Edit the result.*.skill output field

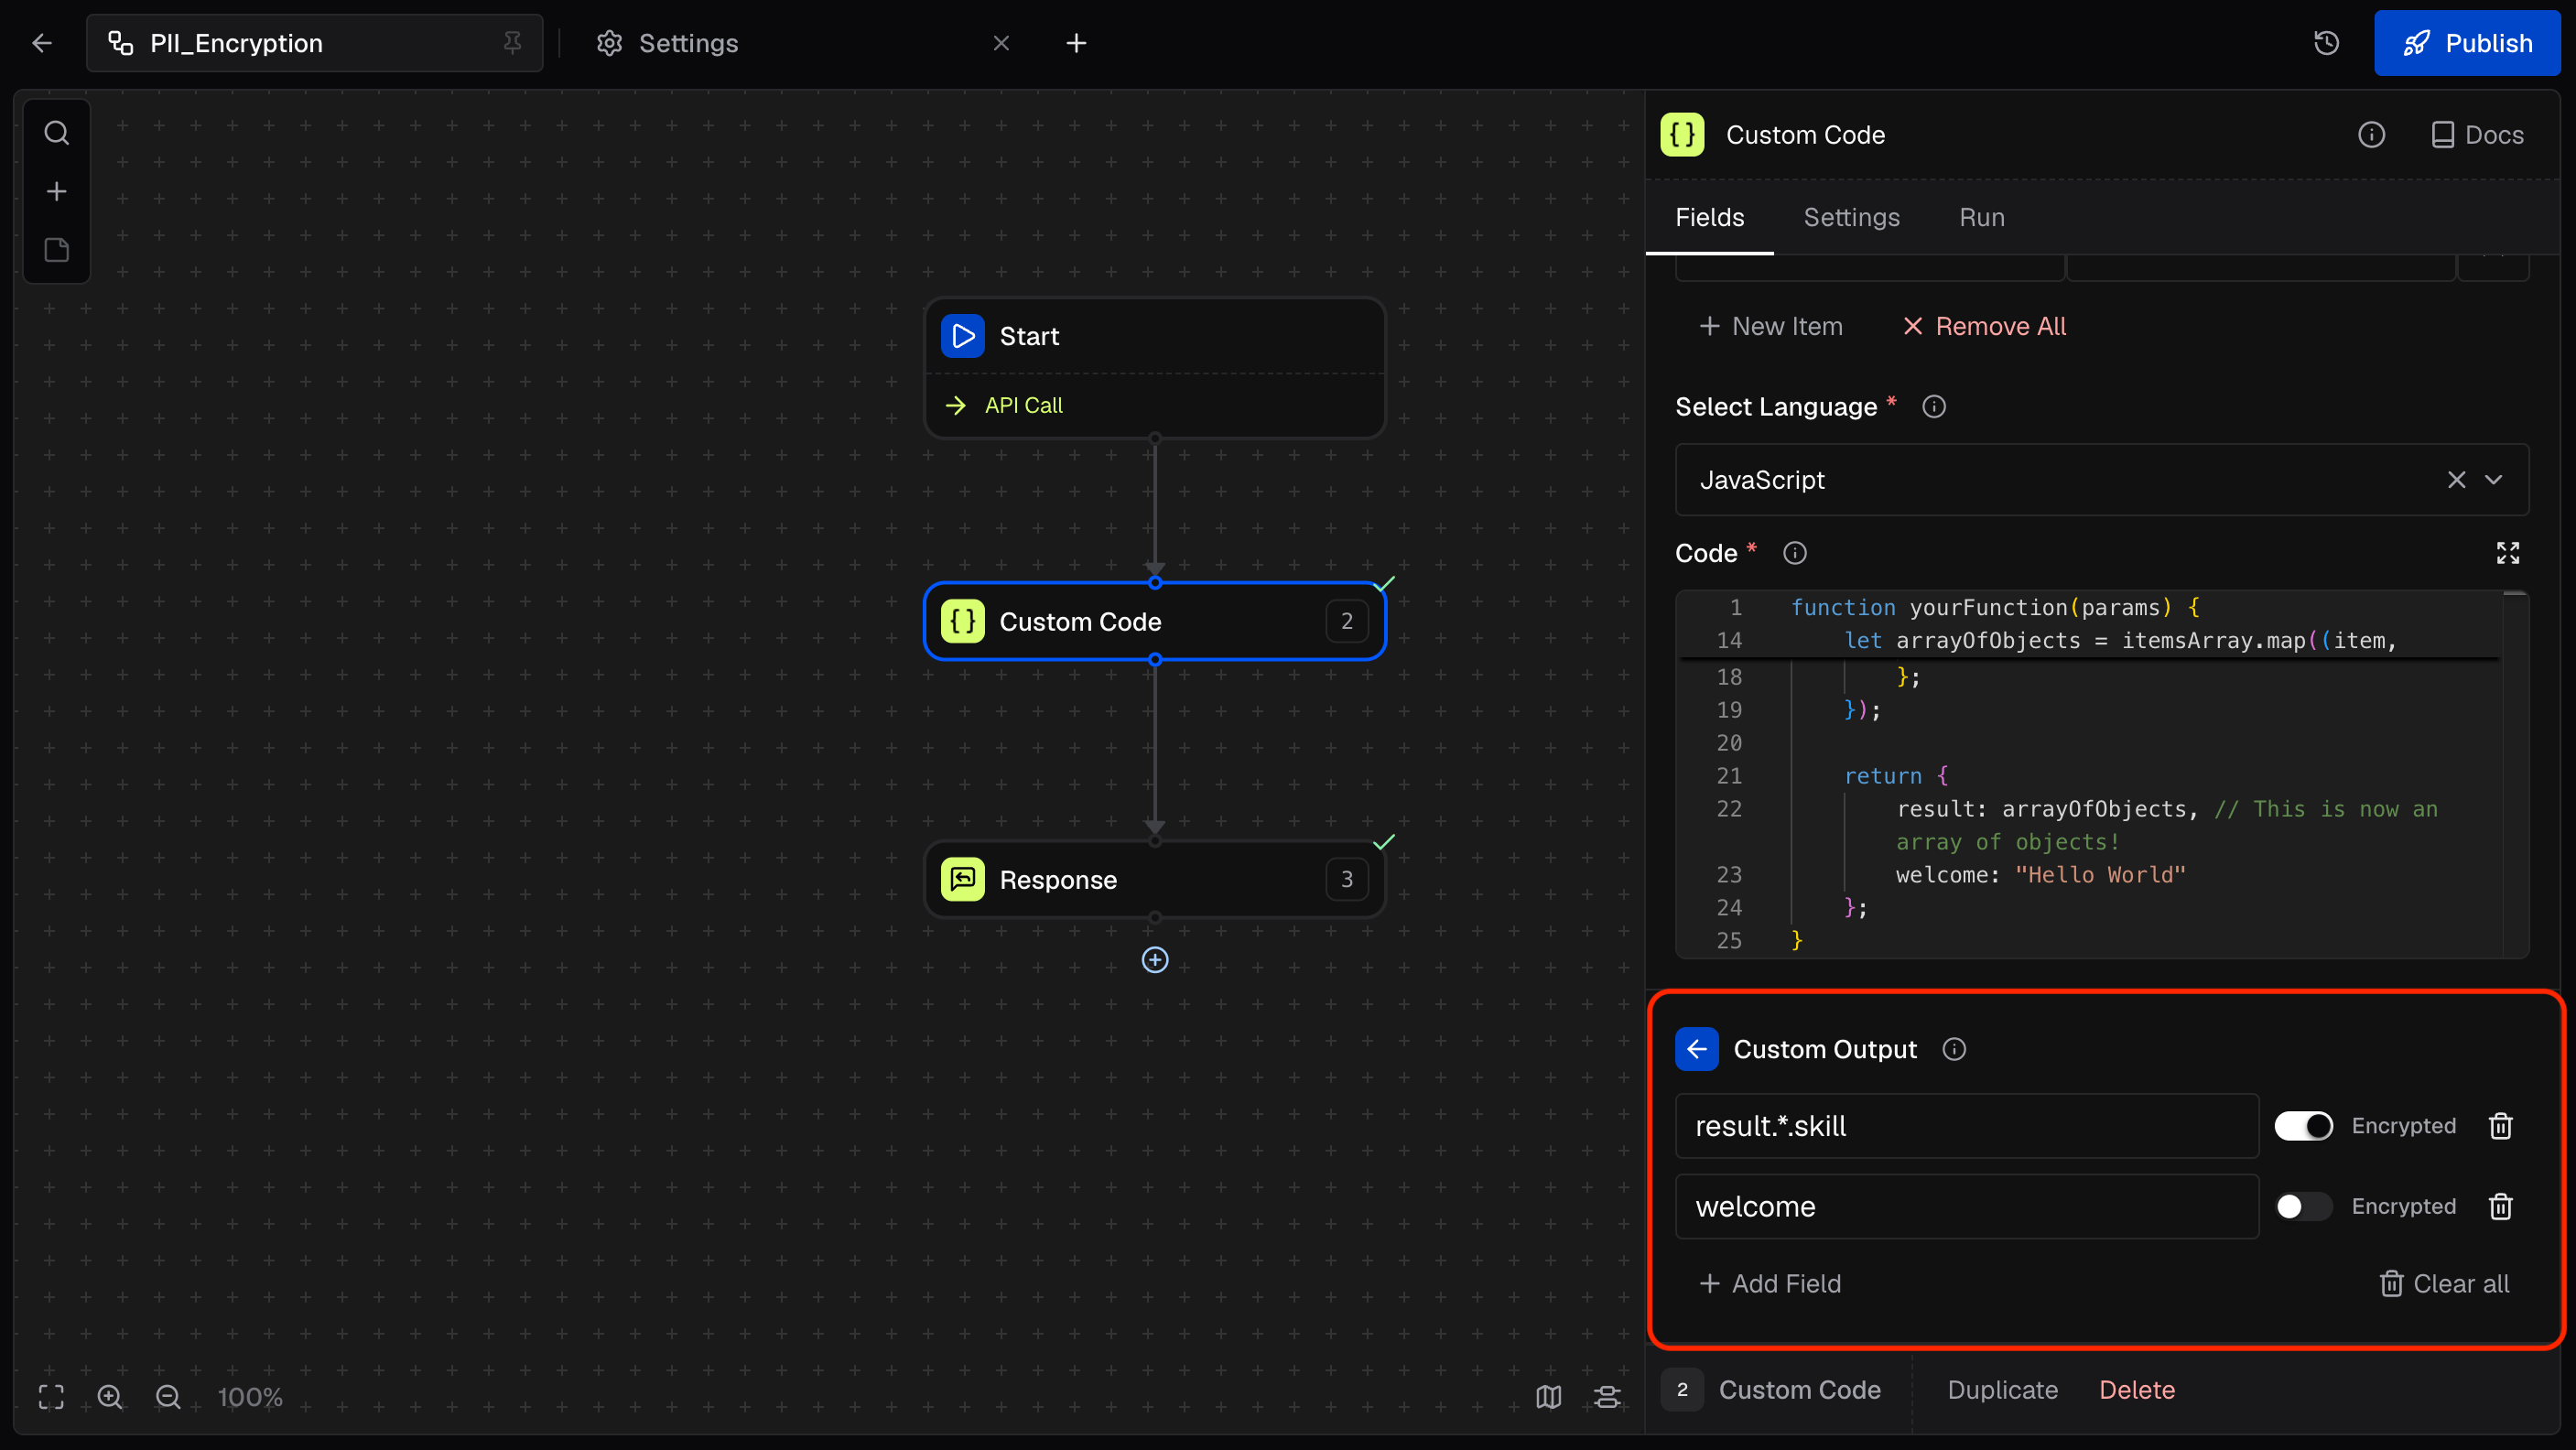point(1967,1126)
